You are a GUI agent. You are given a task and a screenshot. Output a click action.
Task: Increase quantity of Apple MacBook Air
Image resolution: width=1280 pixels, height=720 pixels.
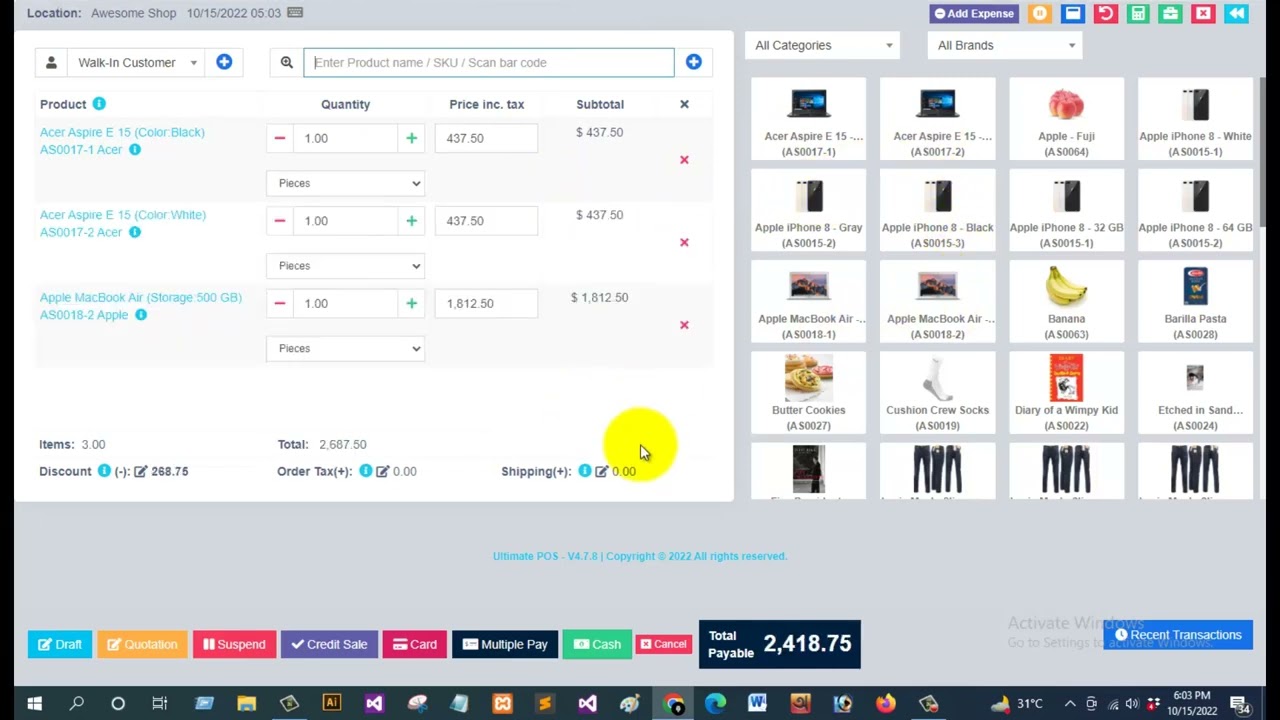click(x=411, y=303)
